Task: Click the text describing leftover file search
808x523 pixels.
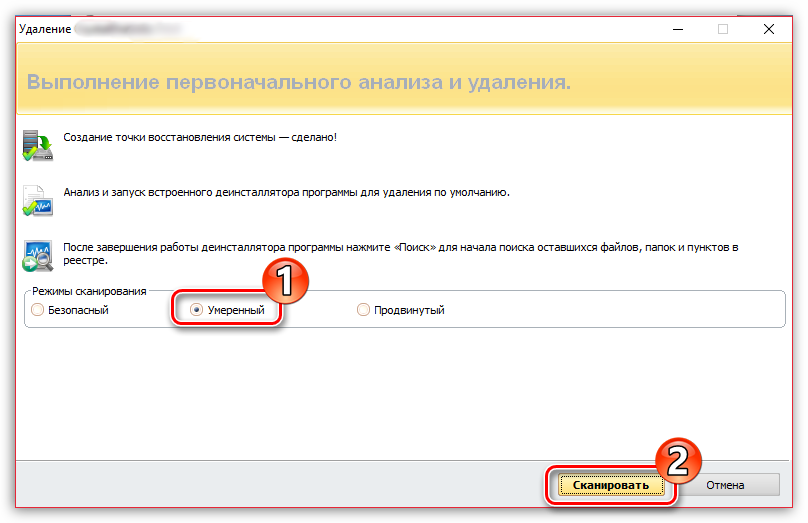Action: (400, 252)
